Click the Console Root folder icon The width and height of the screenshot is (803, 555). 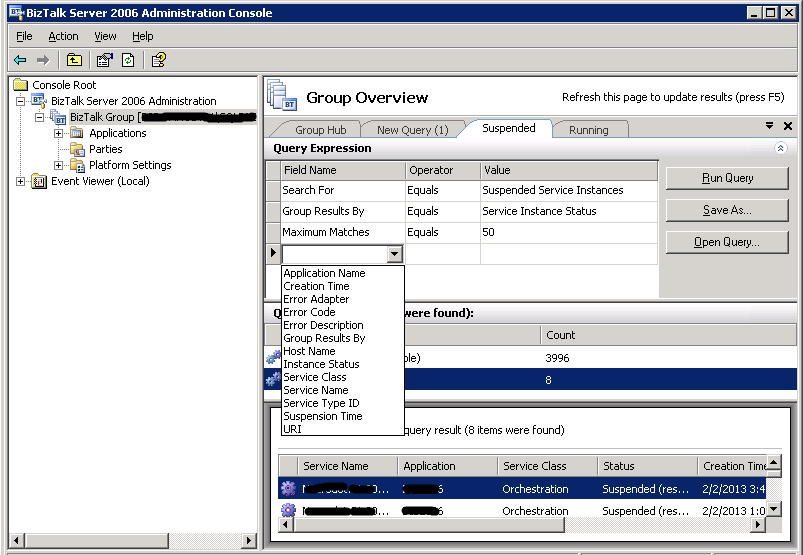pos(20,84)
